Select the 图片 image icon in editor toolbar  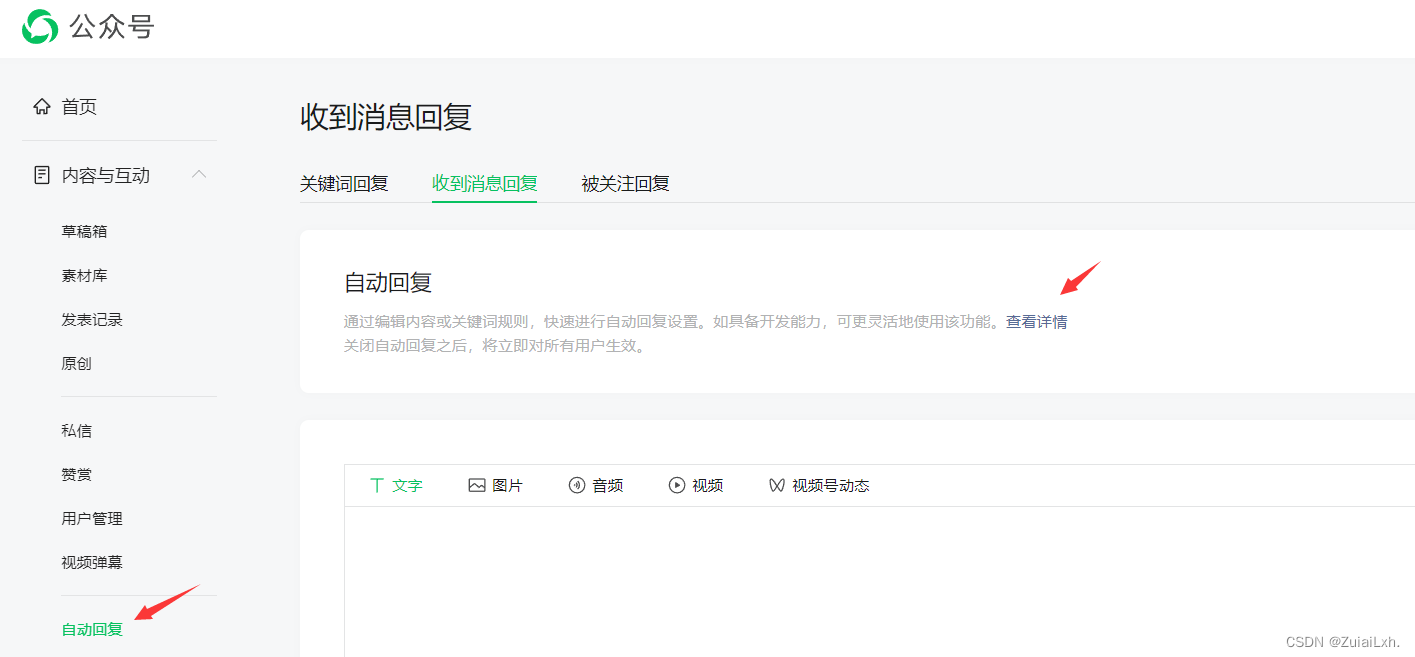click(x=477, y=485)
